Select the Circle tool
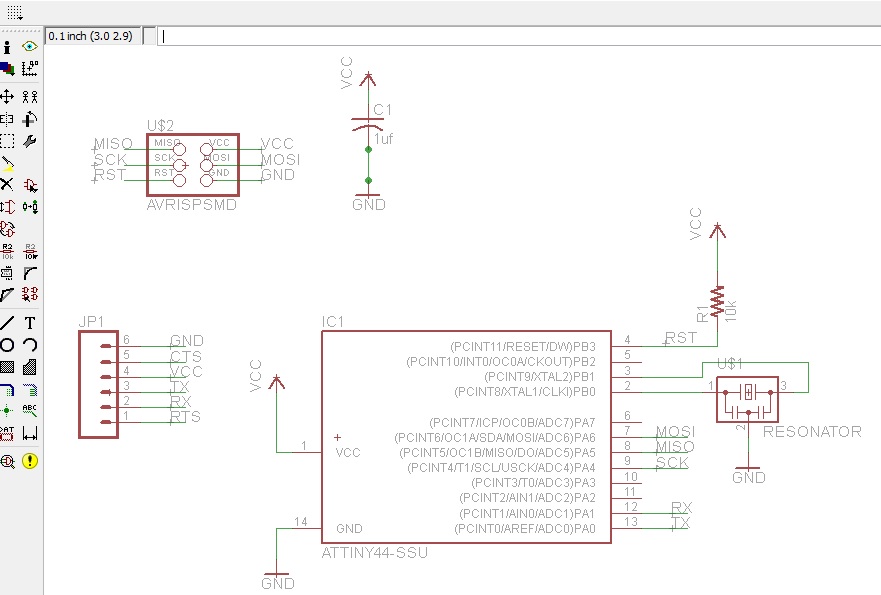The height and width of the screenshot is (595, 881). pyautogui.click(x=7, y=344)
